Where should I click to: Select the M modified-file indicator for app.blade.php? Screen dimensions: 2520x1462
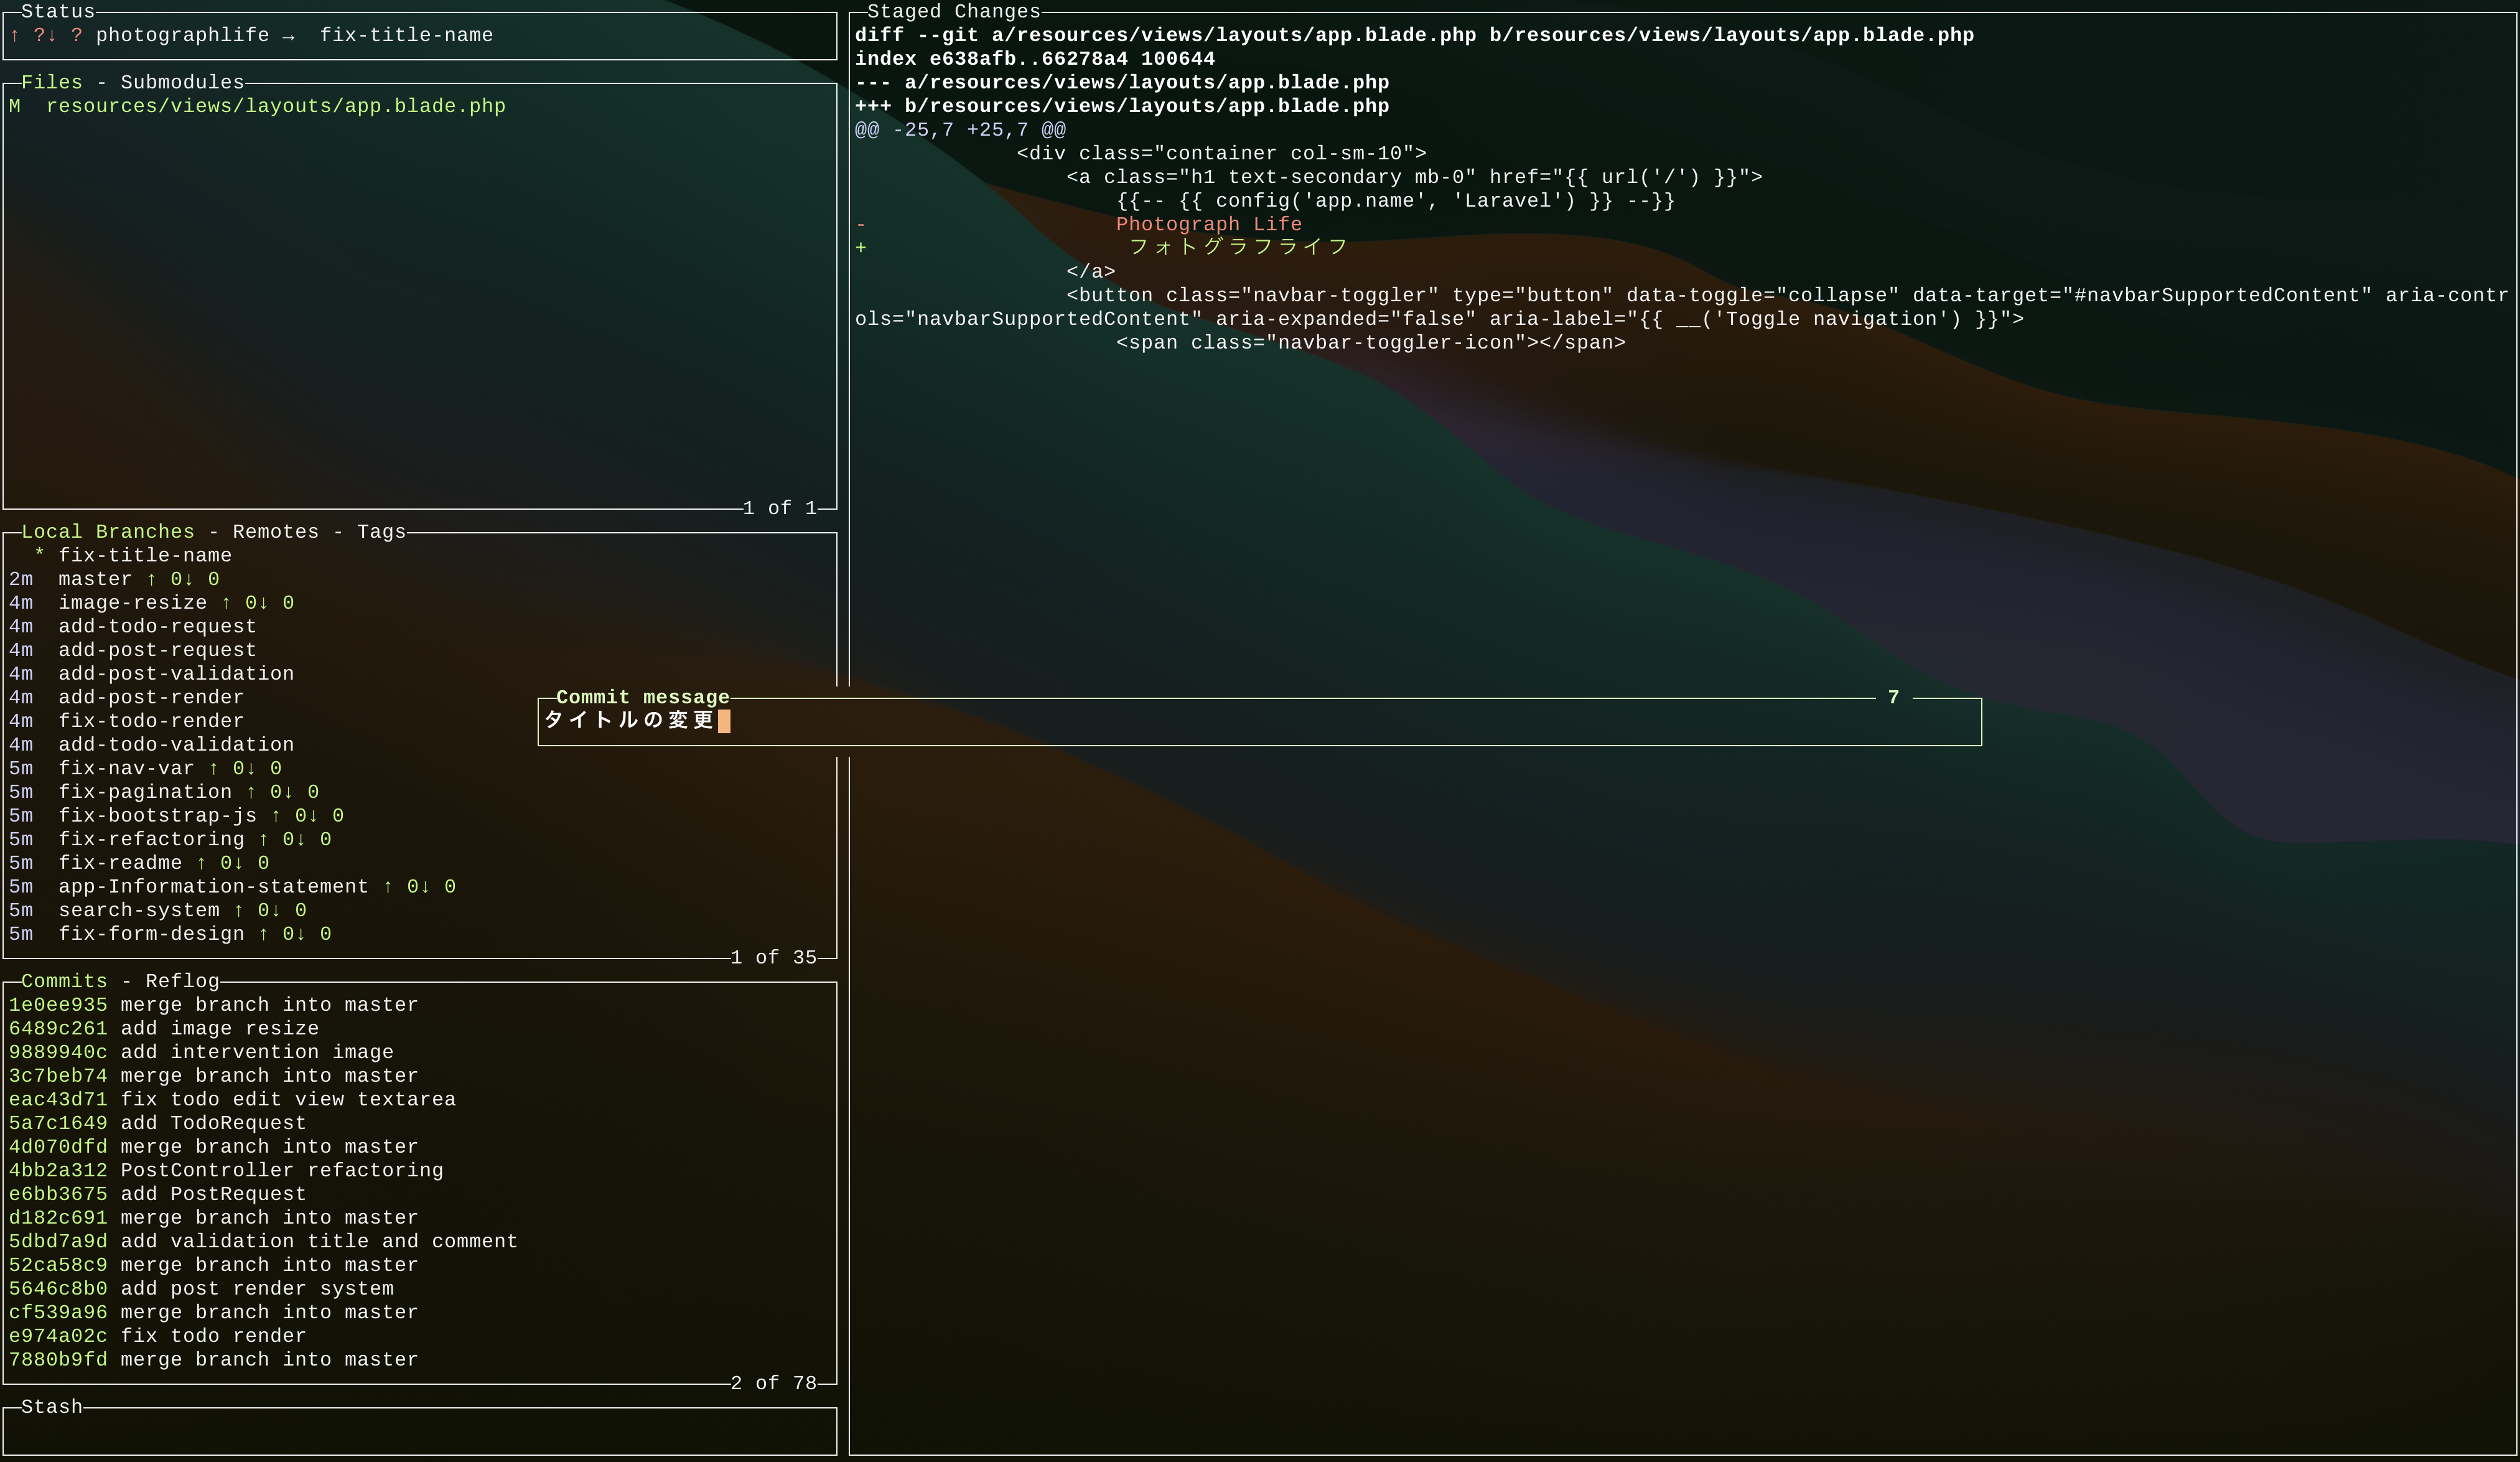14,106
